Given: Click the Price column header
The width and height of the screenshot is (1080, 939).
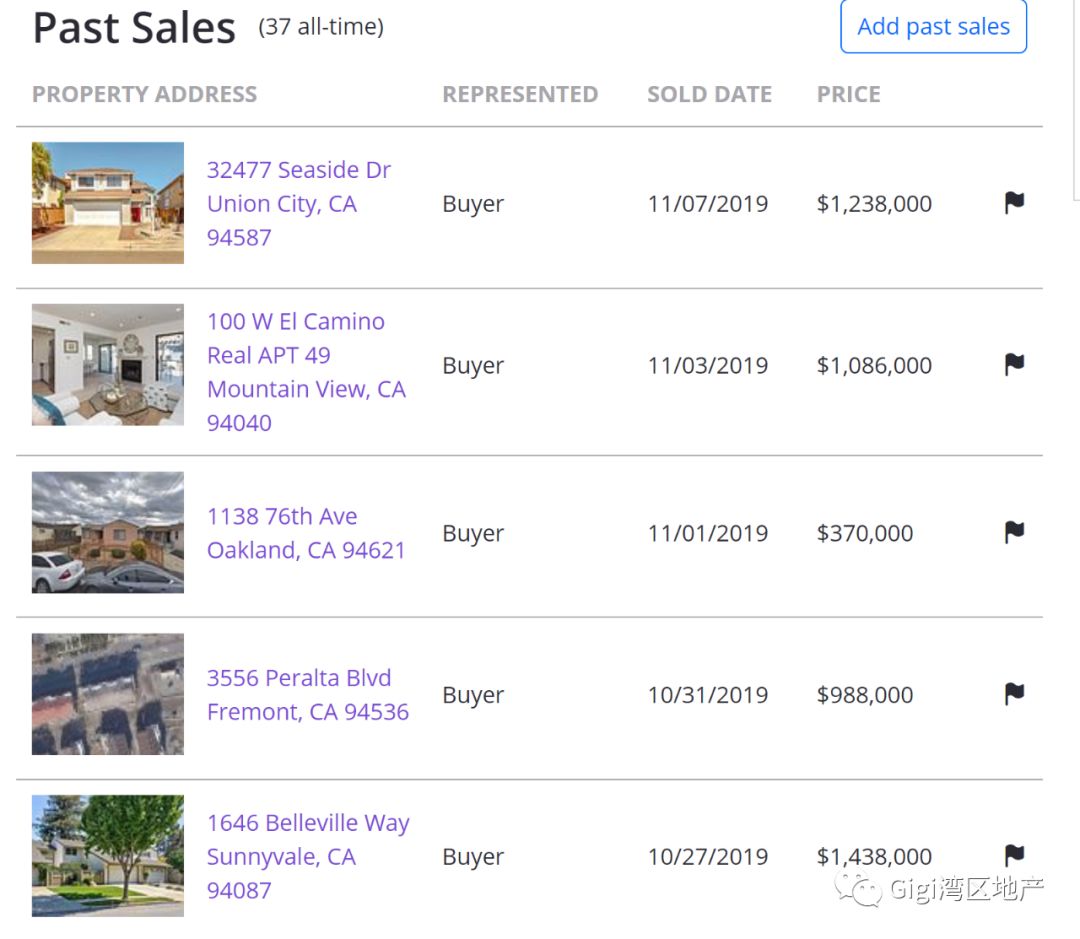Looking at the screenshot, I should pos(848,95).
